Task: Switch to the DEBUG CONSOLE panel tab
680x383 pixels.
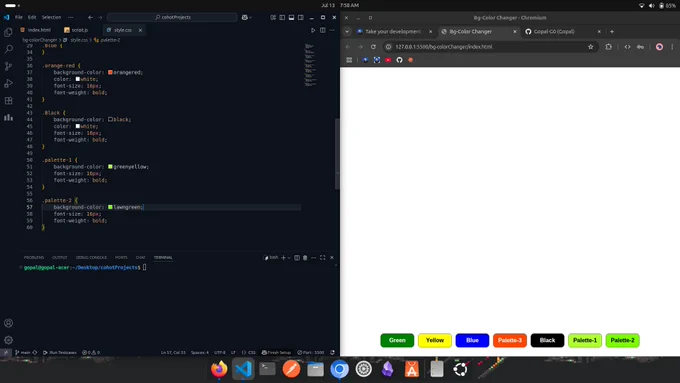Action: pos(91,258)
